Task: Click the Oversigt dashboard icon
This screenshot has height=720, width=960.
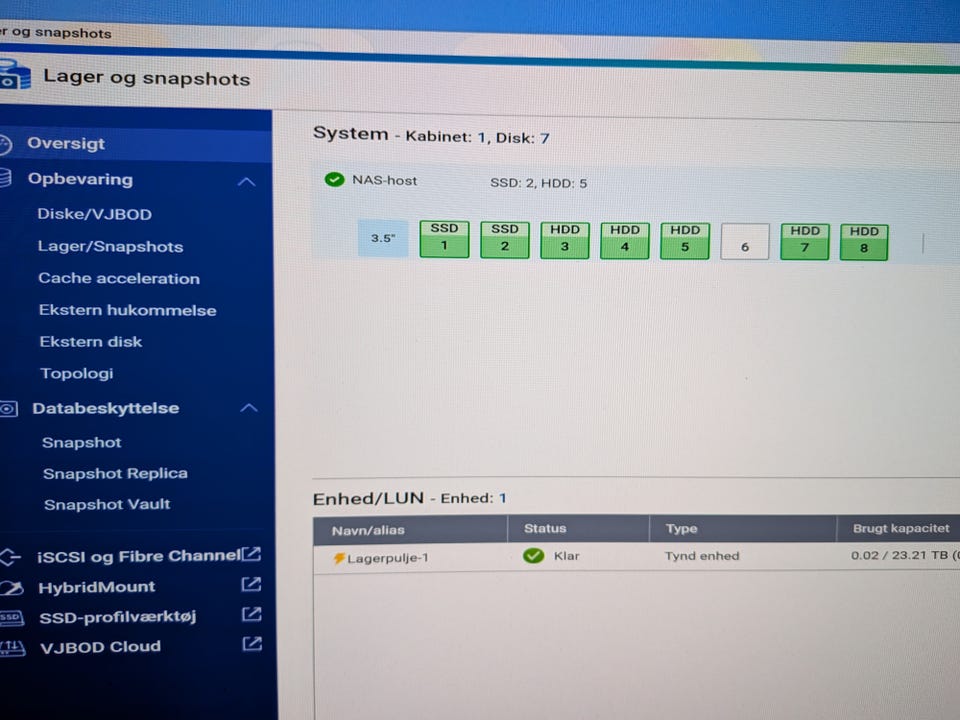Action: point(5,144)
